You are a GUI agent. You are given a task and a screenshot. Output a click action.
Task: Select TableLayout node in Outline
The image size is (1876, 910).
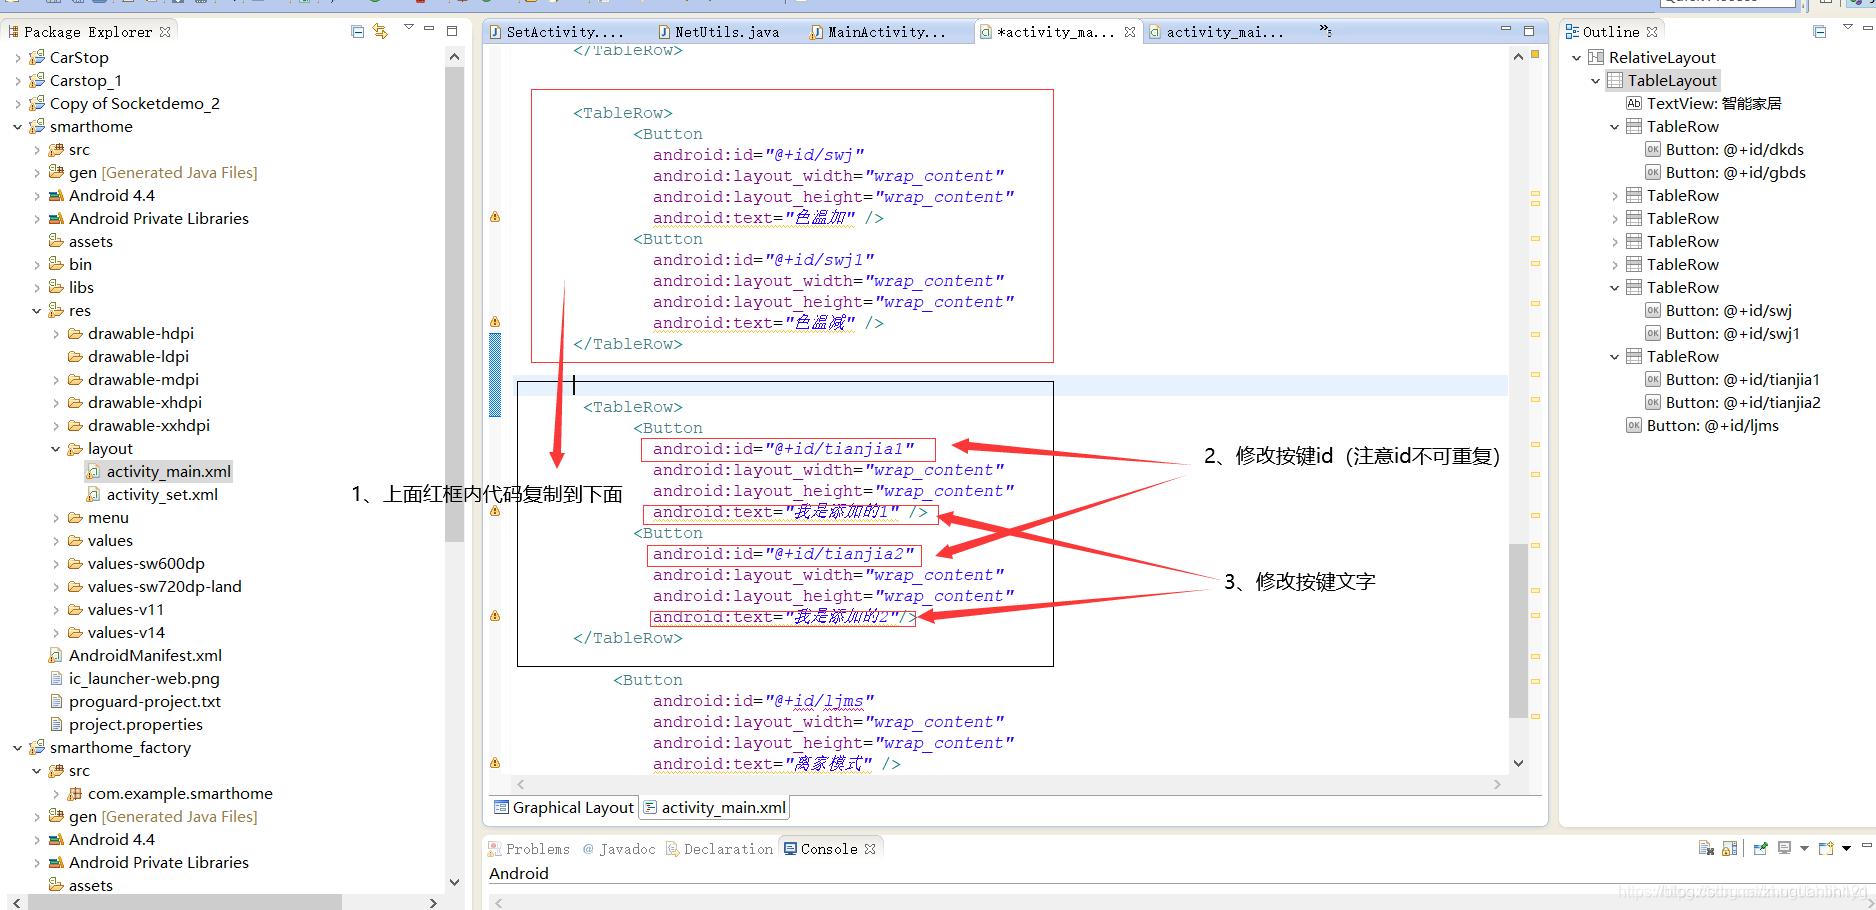[x=1662, y=81]
